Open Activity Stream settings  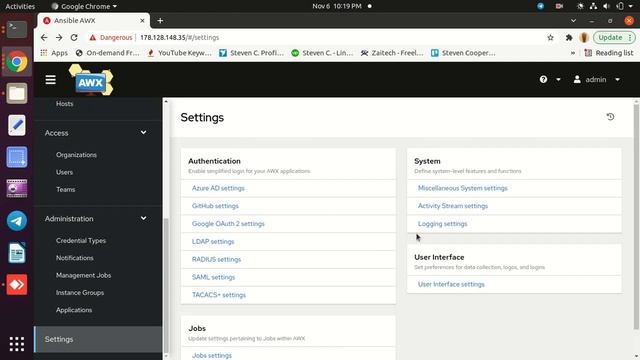(453, 206)
